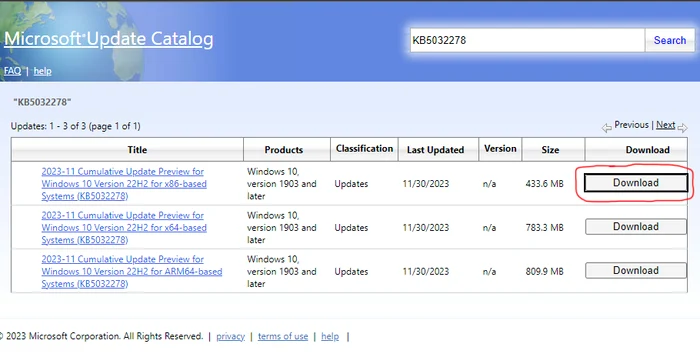
Task: Open the terms of use footer link
Action: 283,336
